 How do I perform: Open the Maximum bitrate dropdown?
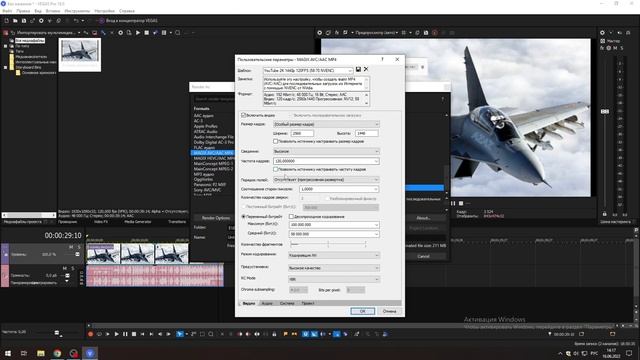[x=334, y=225]
